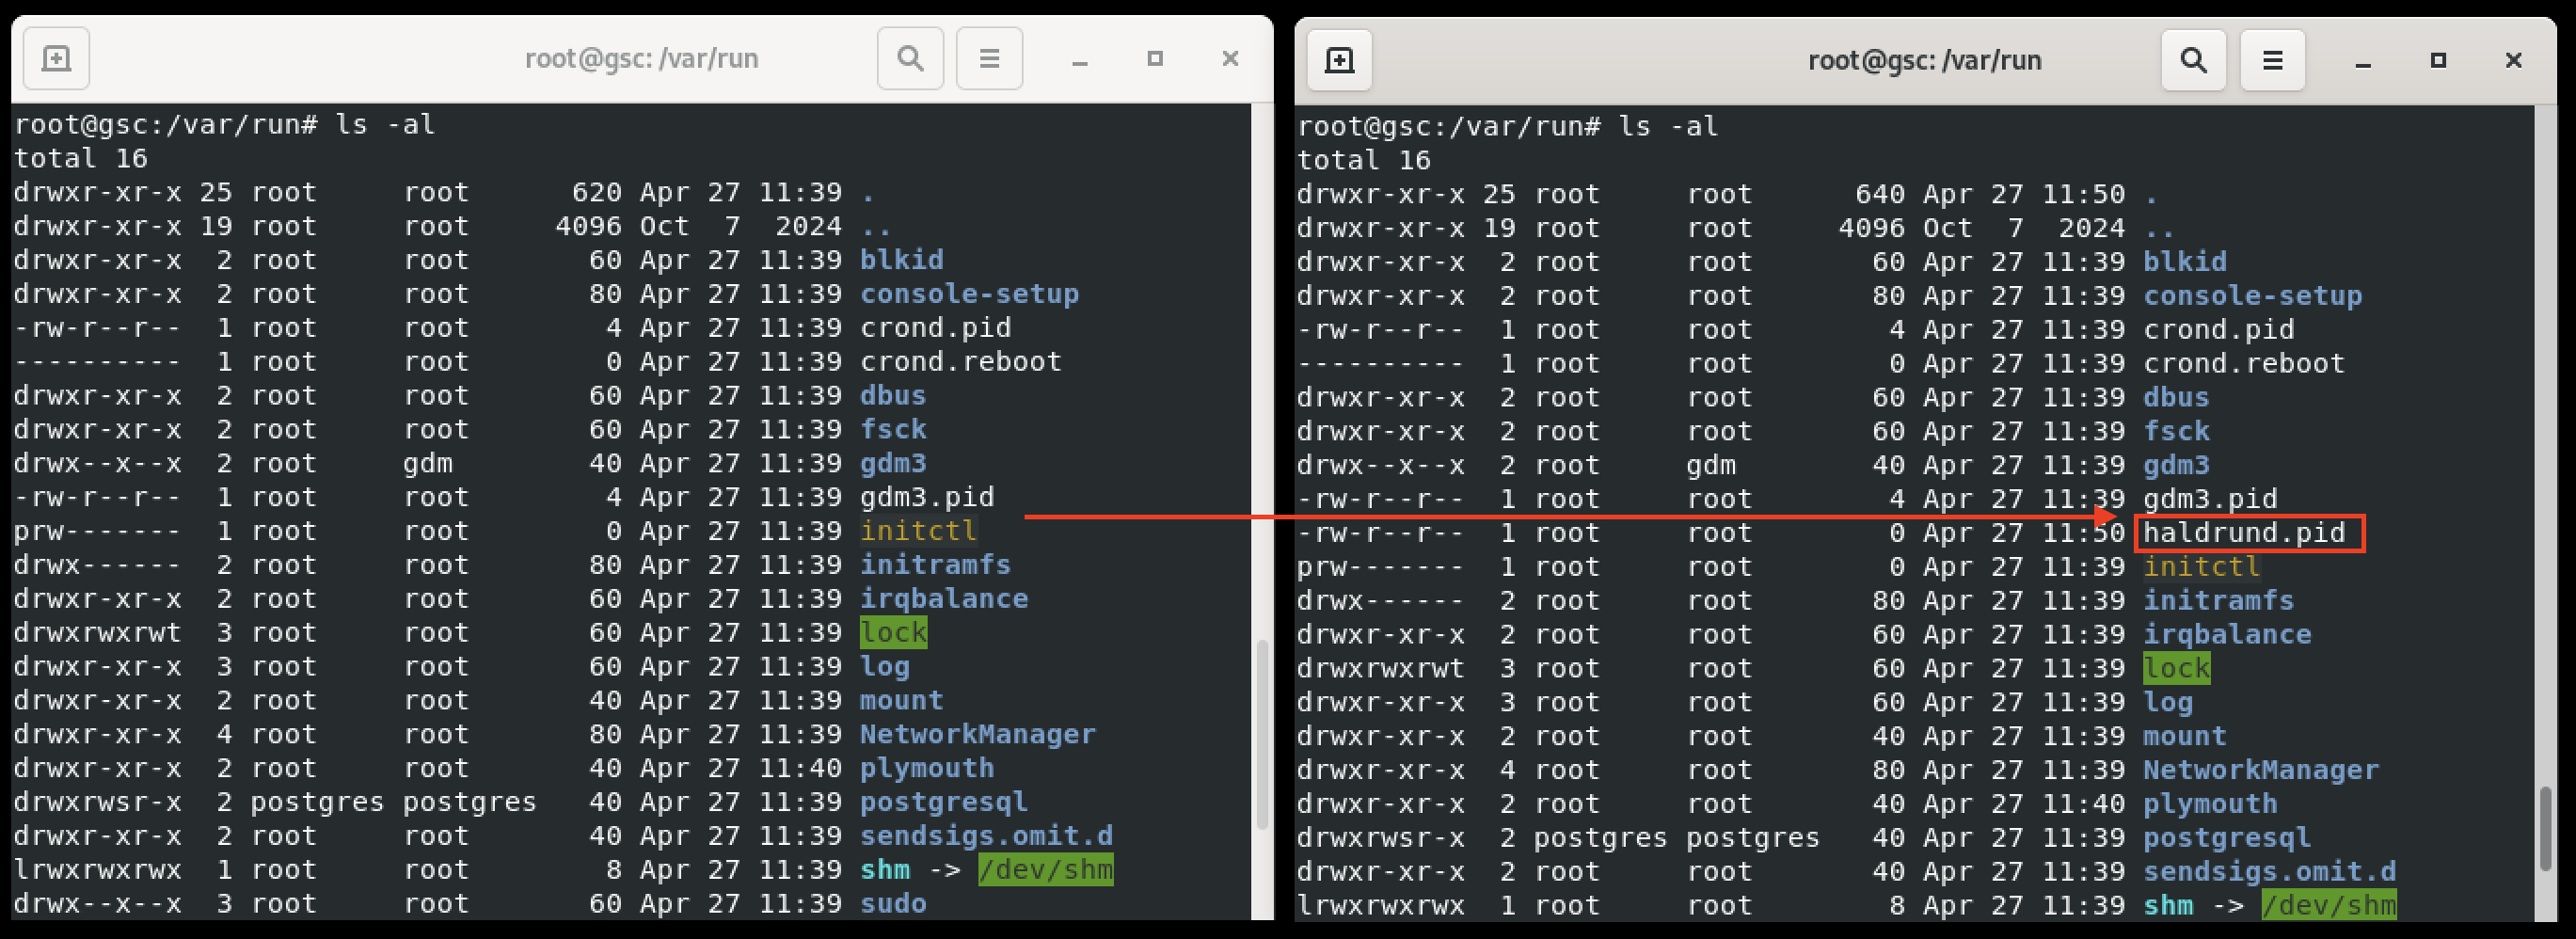Click irqbalance in left terminal
The image size is (2576, 939).
(944, 598)
